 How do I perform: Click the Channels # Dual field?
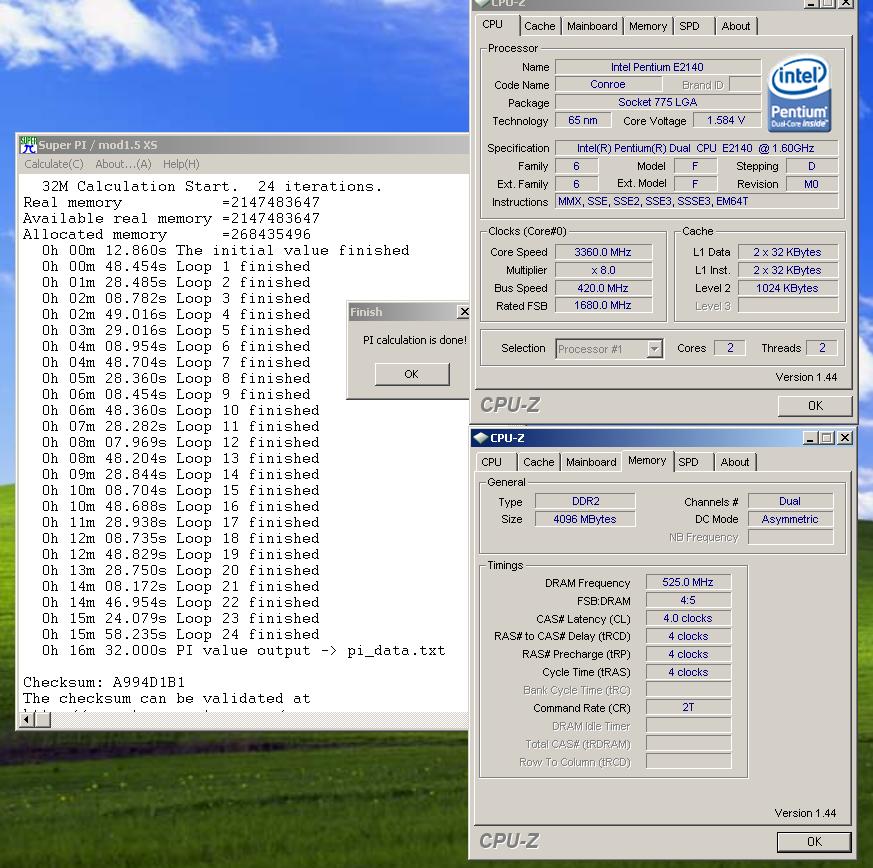pos(790,501)
